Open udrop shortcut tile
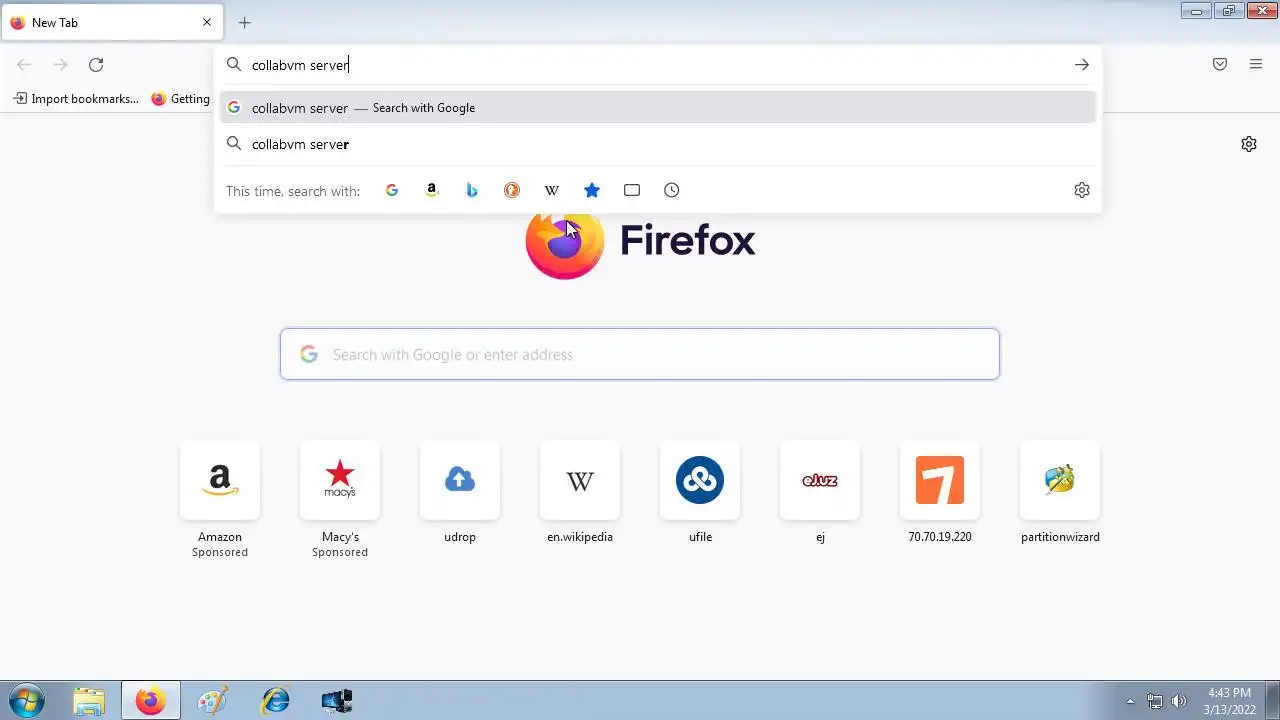 pos(460,480)
